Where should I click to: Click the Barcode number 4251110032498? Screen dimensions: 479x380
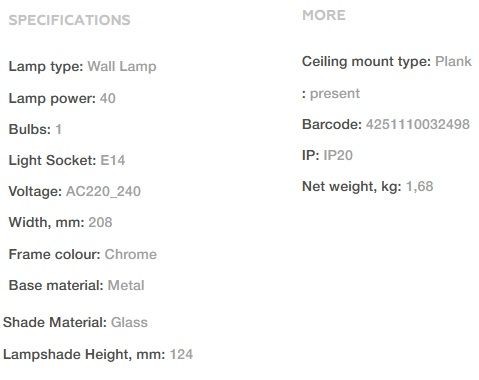[x=418, y=124]
